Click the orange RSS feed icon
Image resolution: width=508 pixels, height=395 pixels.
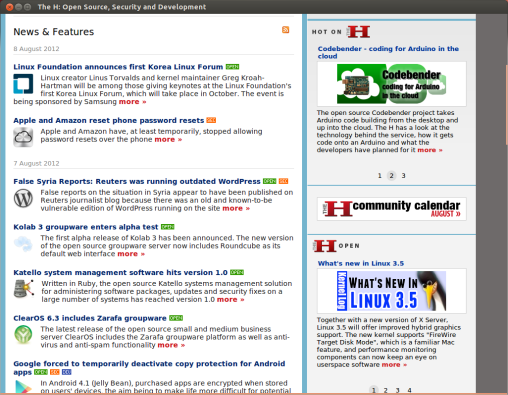(x=285, y=30)
